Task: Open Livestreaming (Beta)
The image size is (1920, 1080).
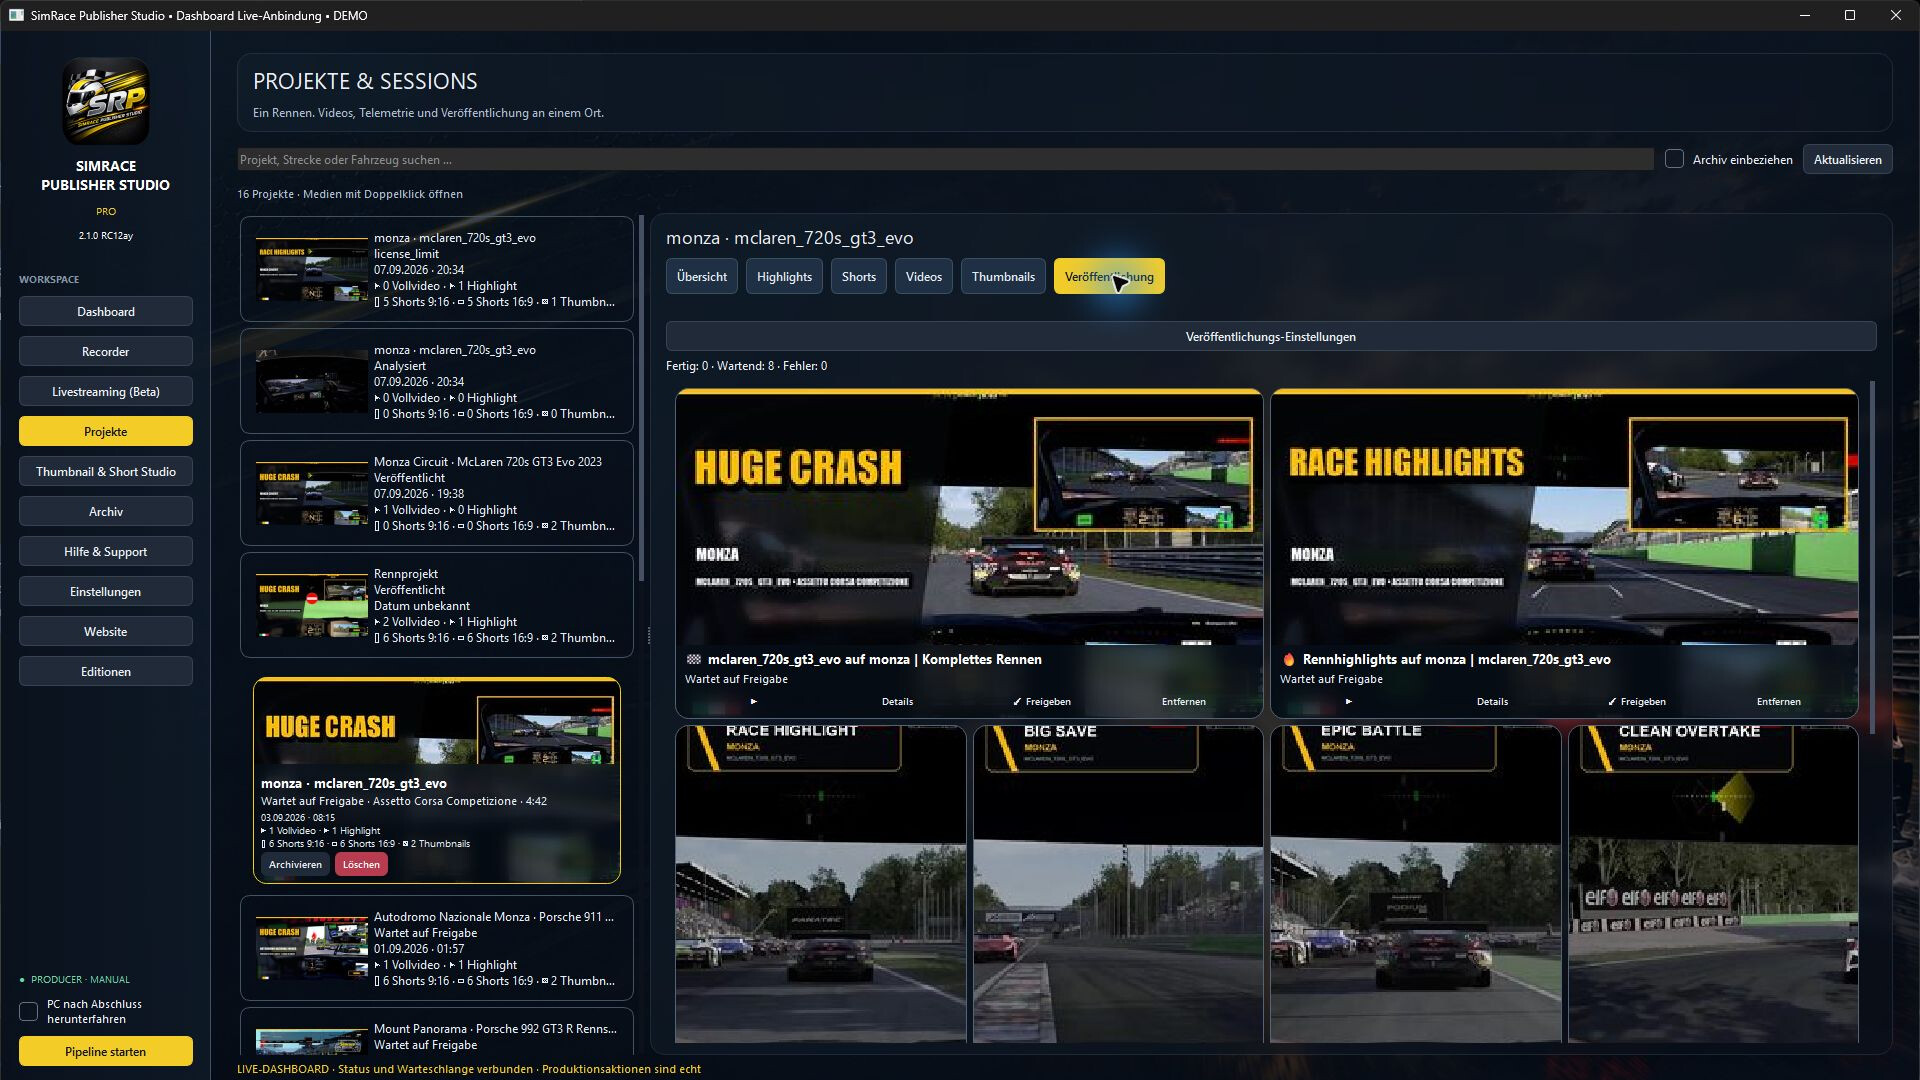Action: pyautogui.click(x=106, y=391)
